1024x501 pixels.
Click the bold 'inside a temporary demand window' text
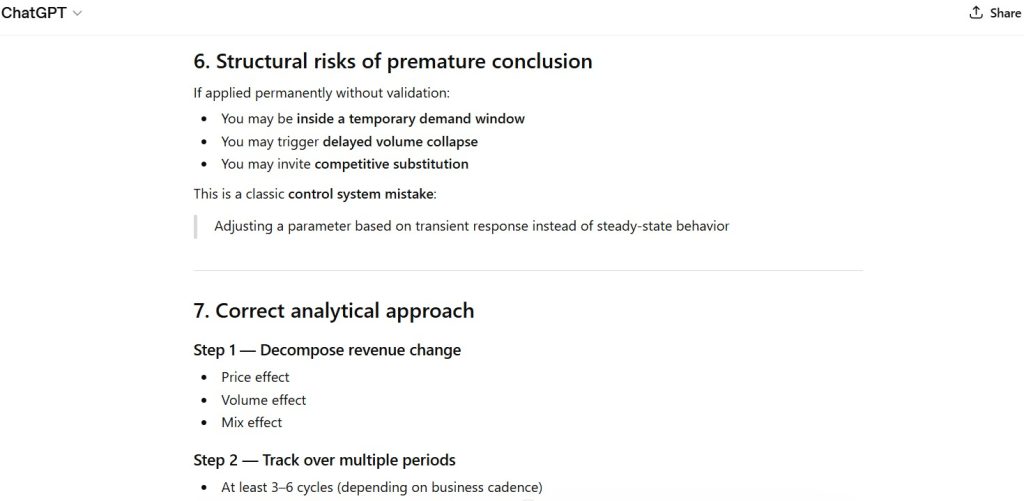[x=411, y=118]
